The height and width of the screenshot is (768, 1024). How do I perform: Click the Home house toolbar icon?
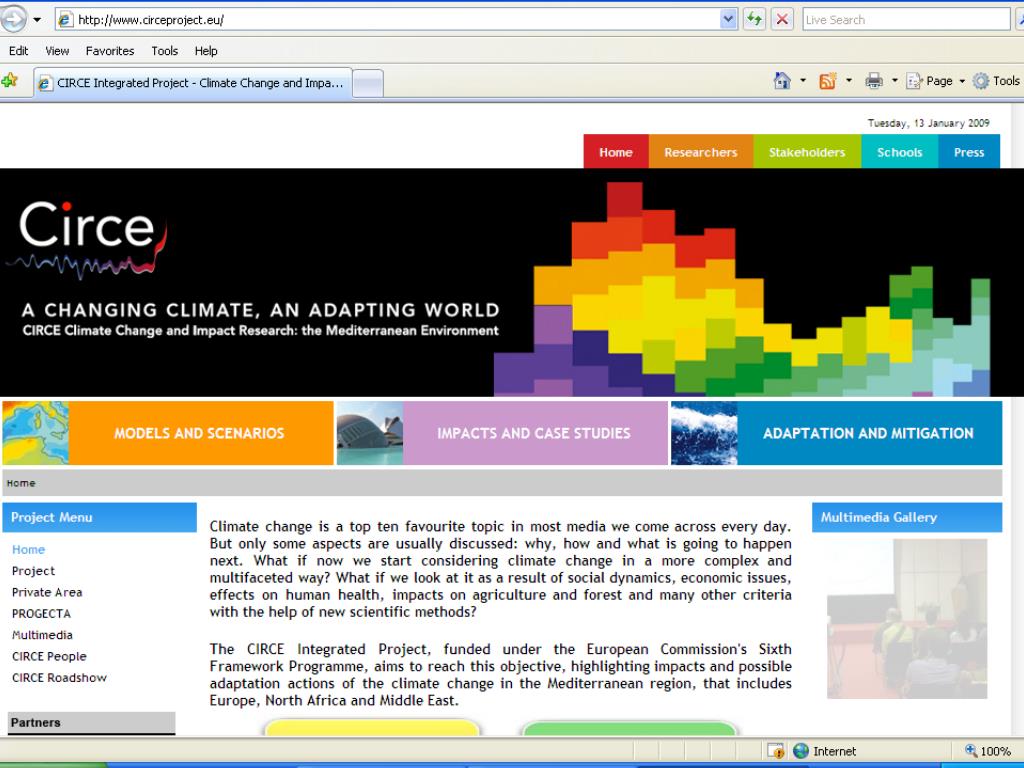point(782,80)
